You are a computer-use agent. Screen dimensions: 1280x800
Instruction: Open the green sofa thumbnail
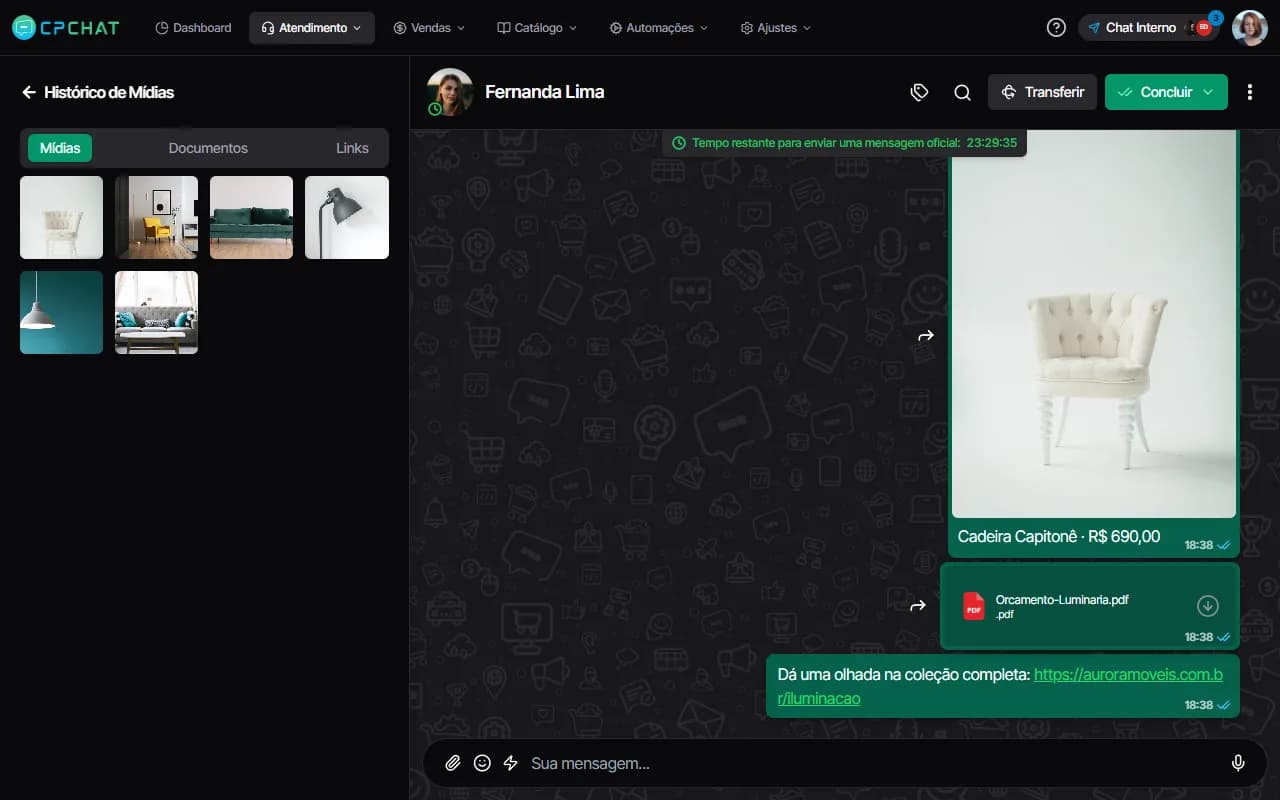[251, 217]
